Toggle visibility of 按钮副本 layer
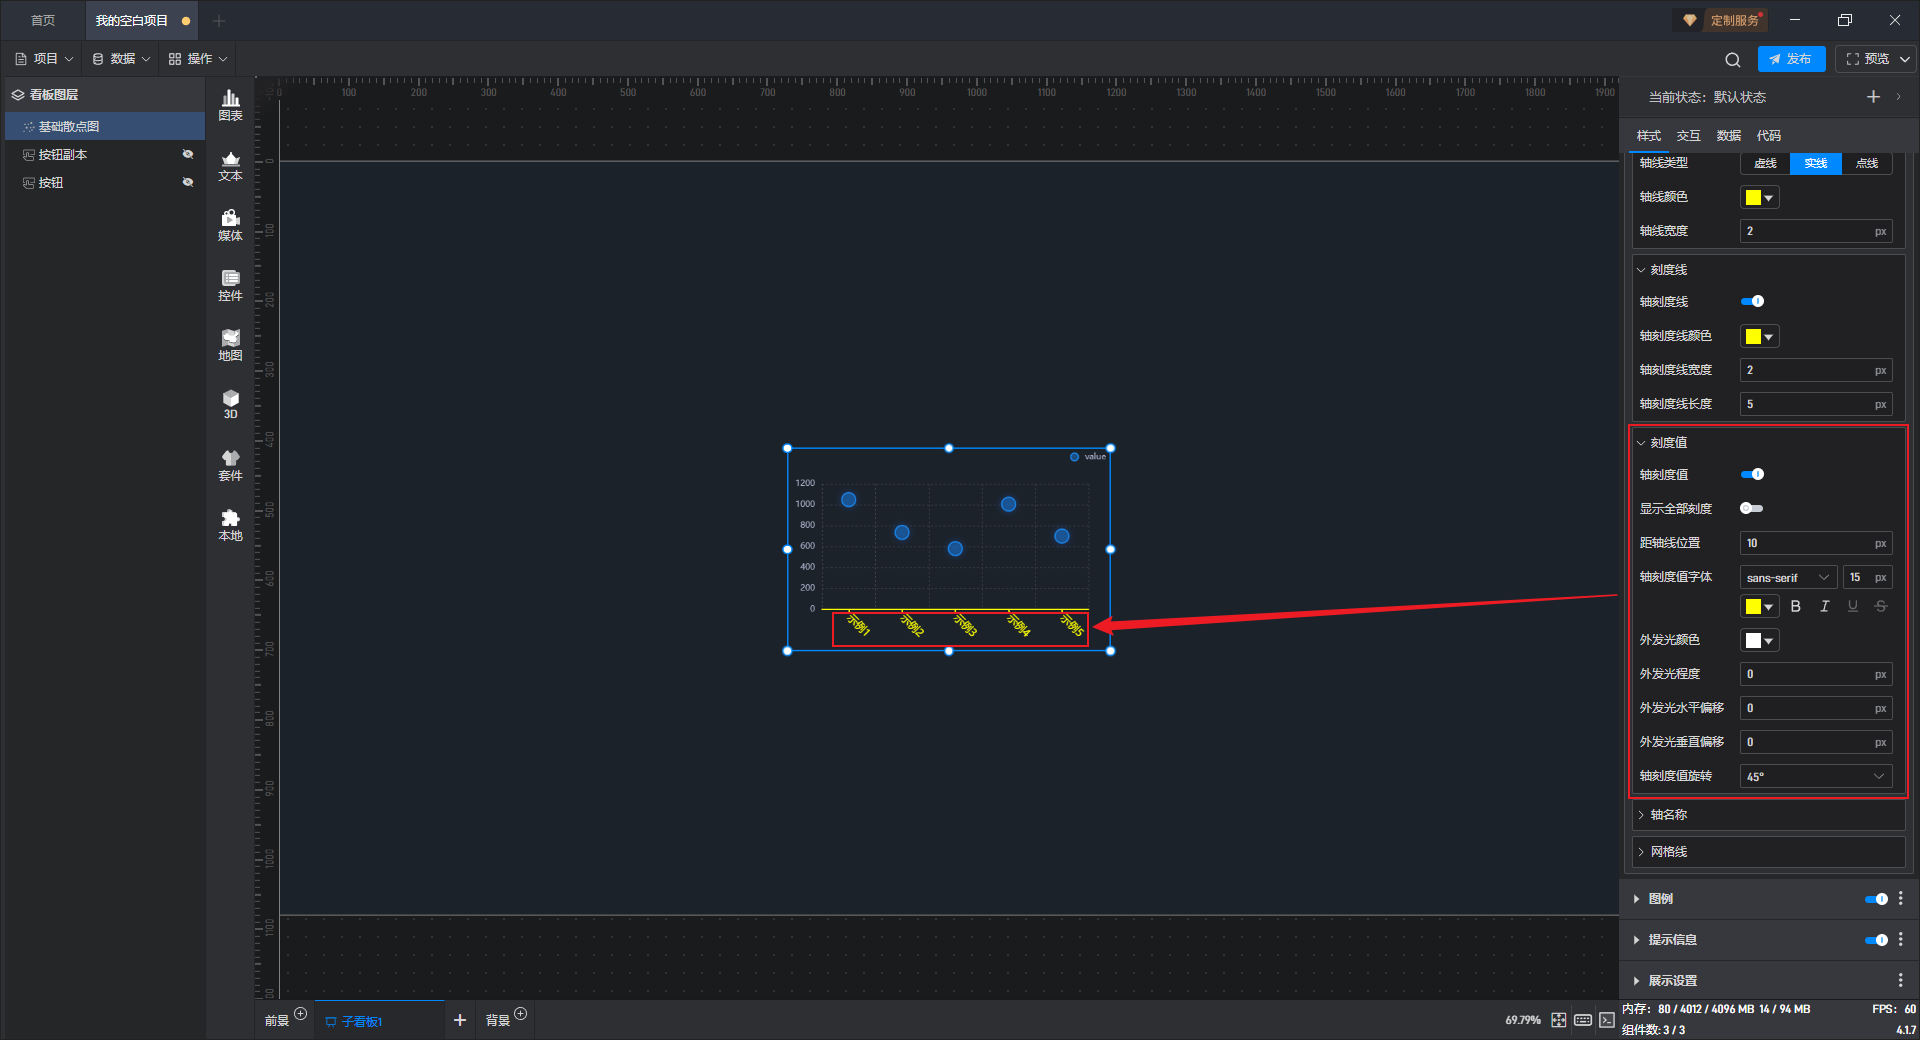This screenshot has height=1040, width=1920. pos(187,154)
